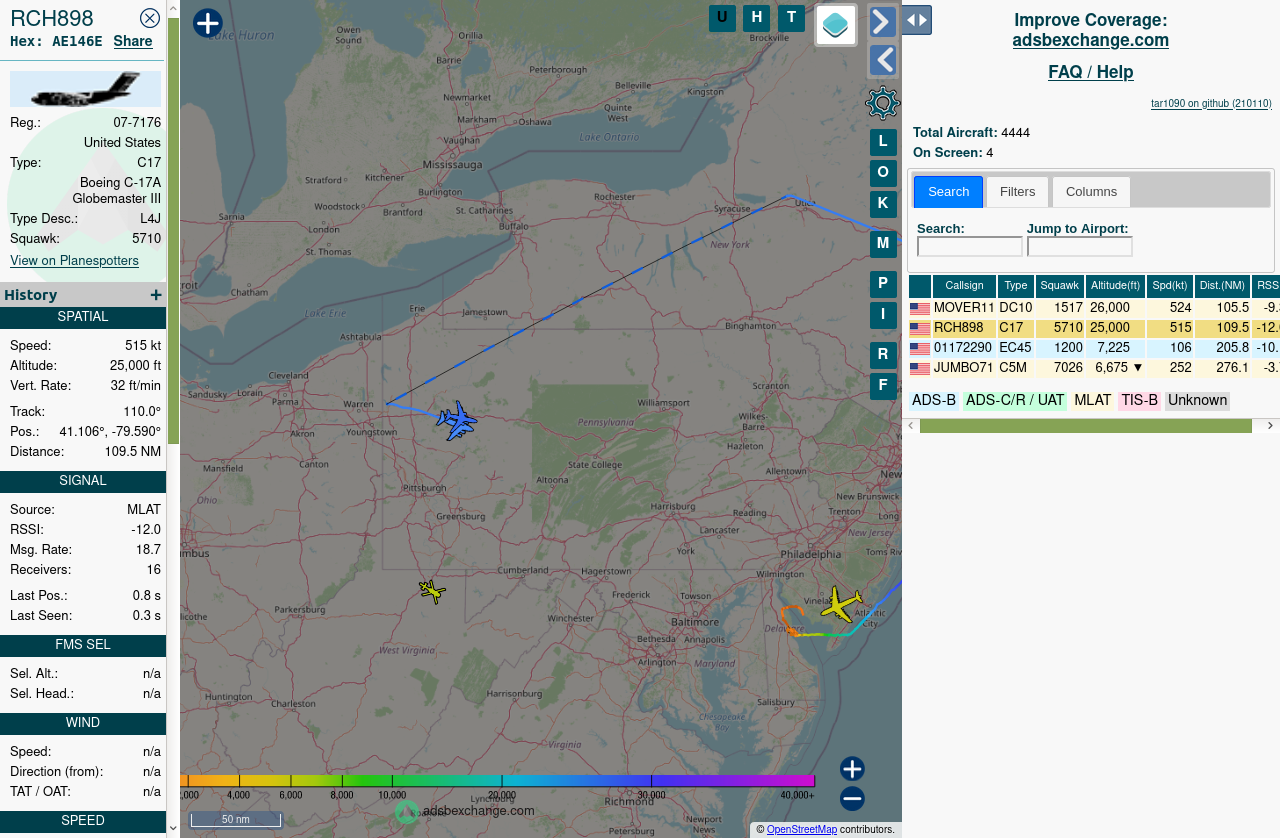Open the View on Planespotters link
Viewport: 1280px width, 838px height.
(74, 261)
